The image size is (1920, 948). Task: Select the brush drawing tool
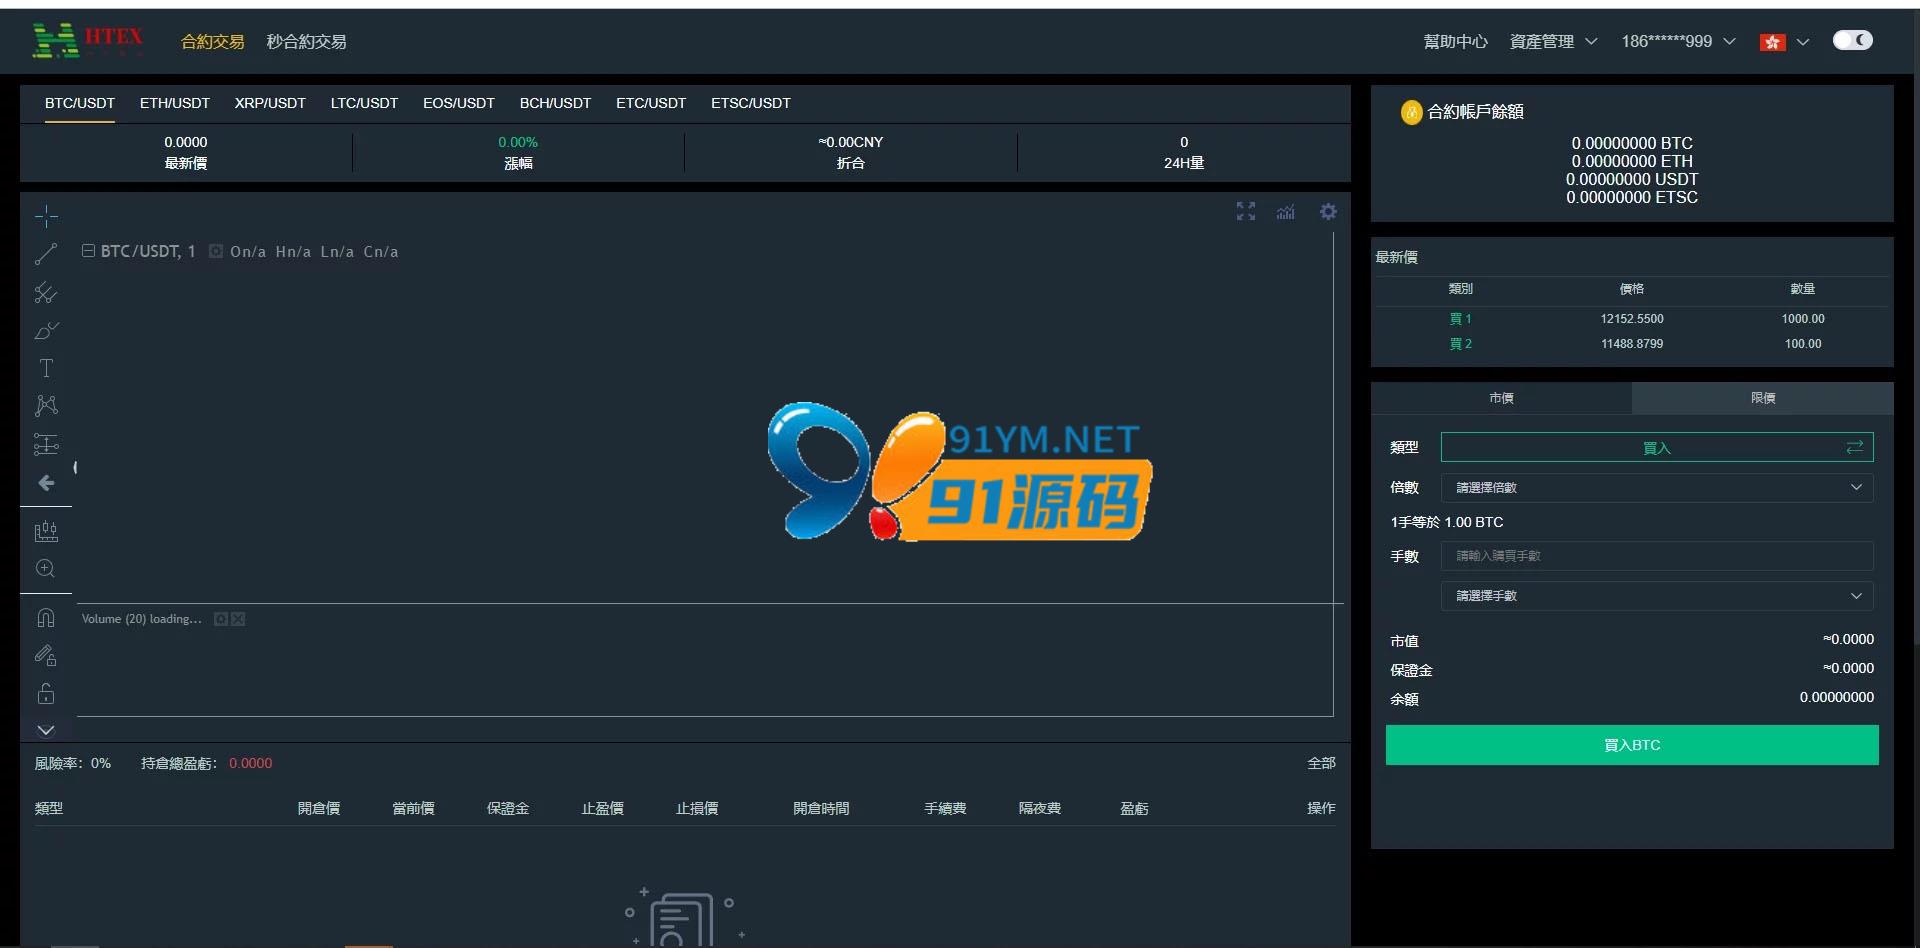[46, 330]
